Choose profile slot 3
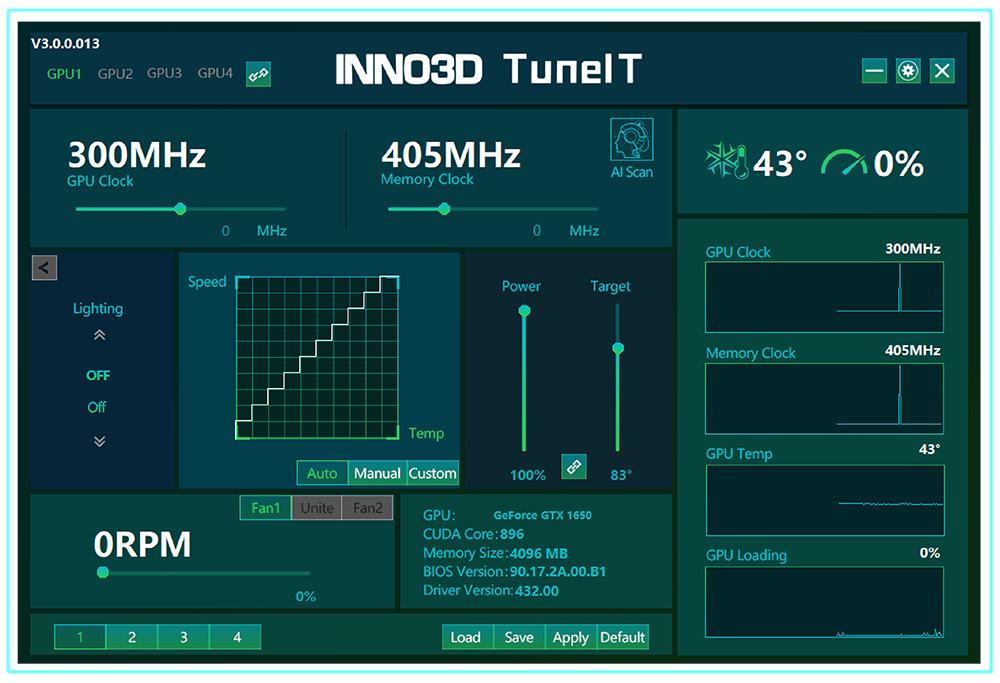The image size is (1000, 683). tap(184, 637)
